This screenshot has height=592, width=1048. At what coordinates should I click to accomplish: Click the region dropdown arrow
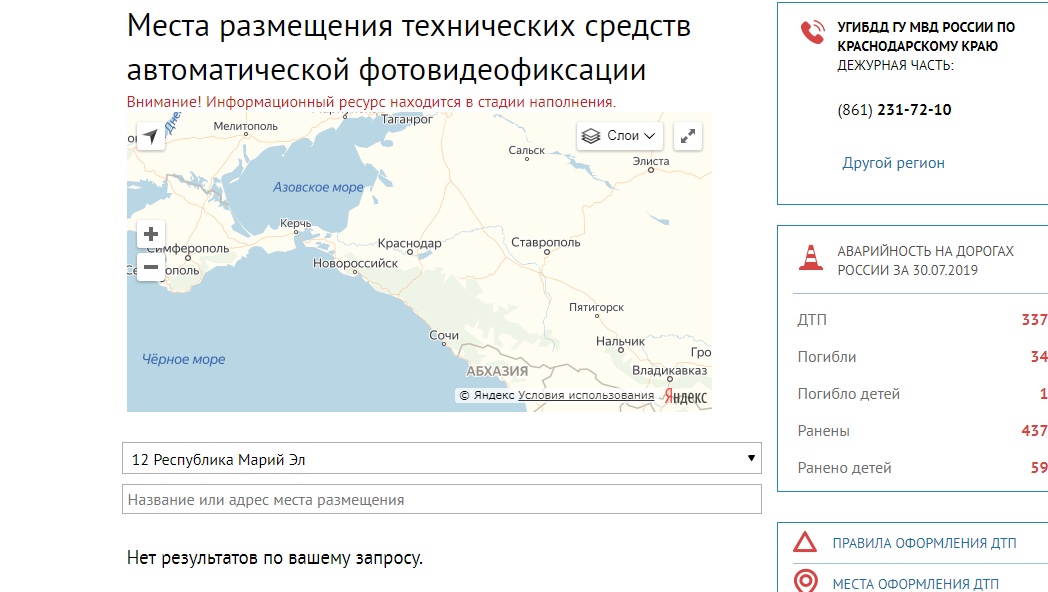(x=751, y=459)
